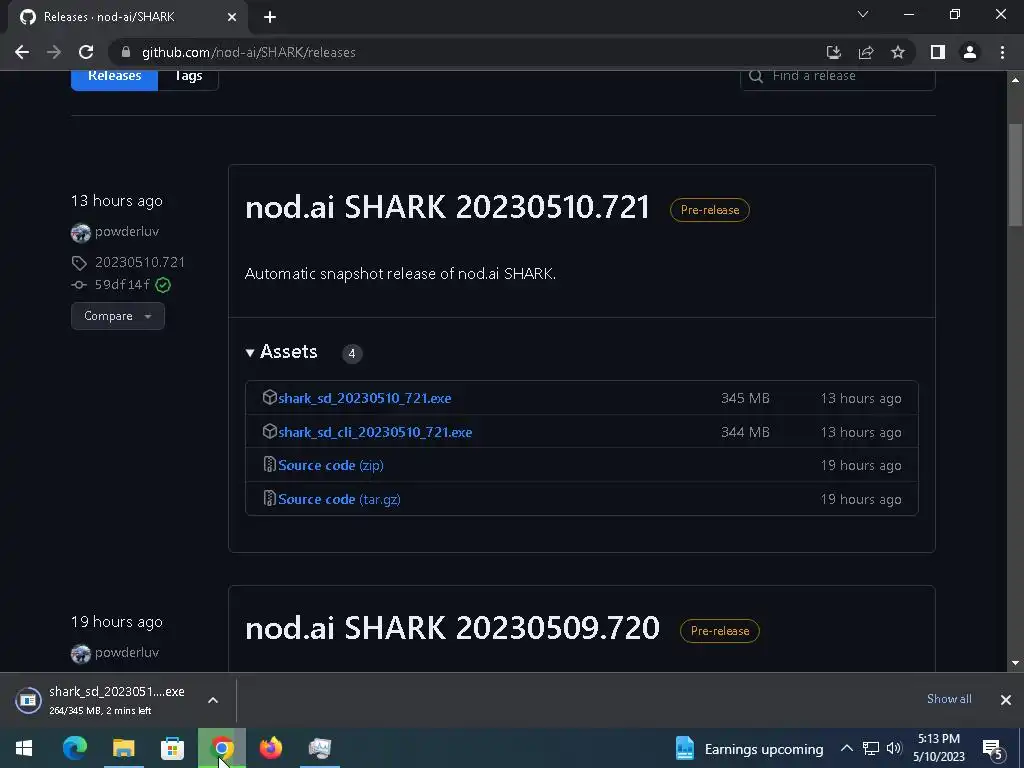Screen dimensions: 1024x768
Task: Show commit status green checkmark
Action: click(163, 285)
